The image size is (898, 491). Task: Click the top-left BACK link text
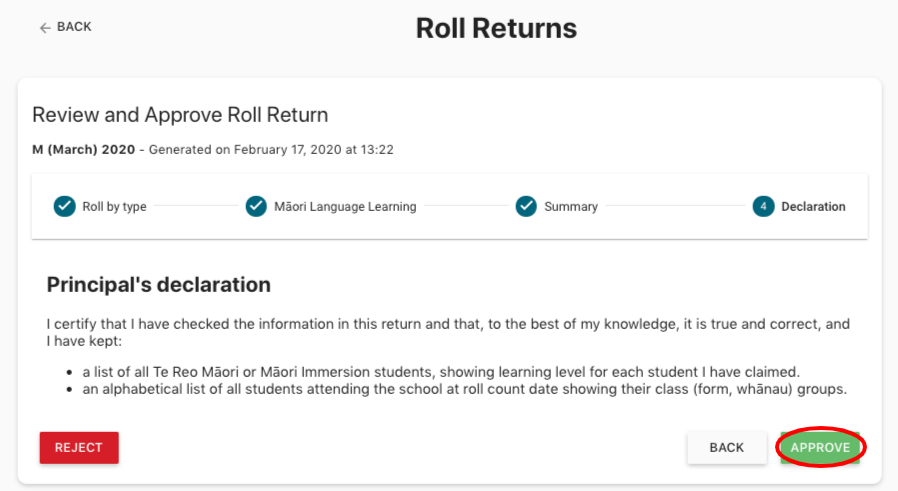[74, 27]
